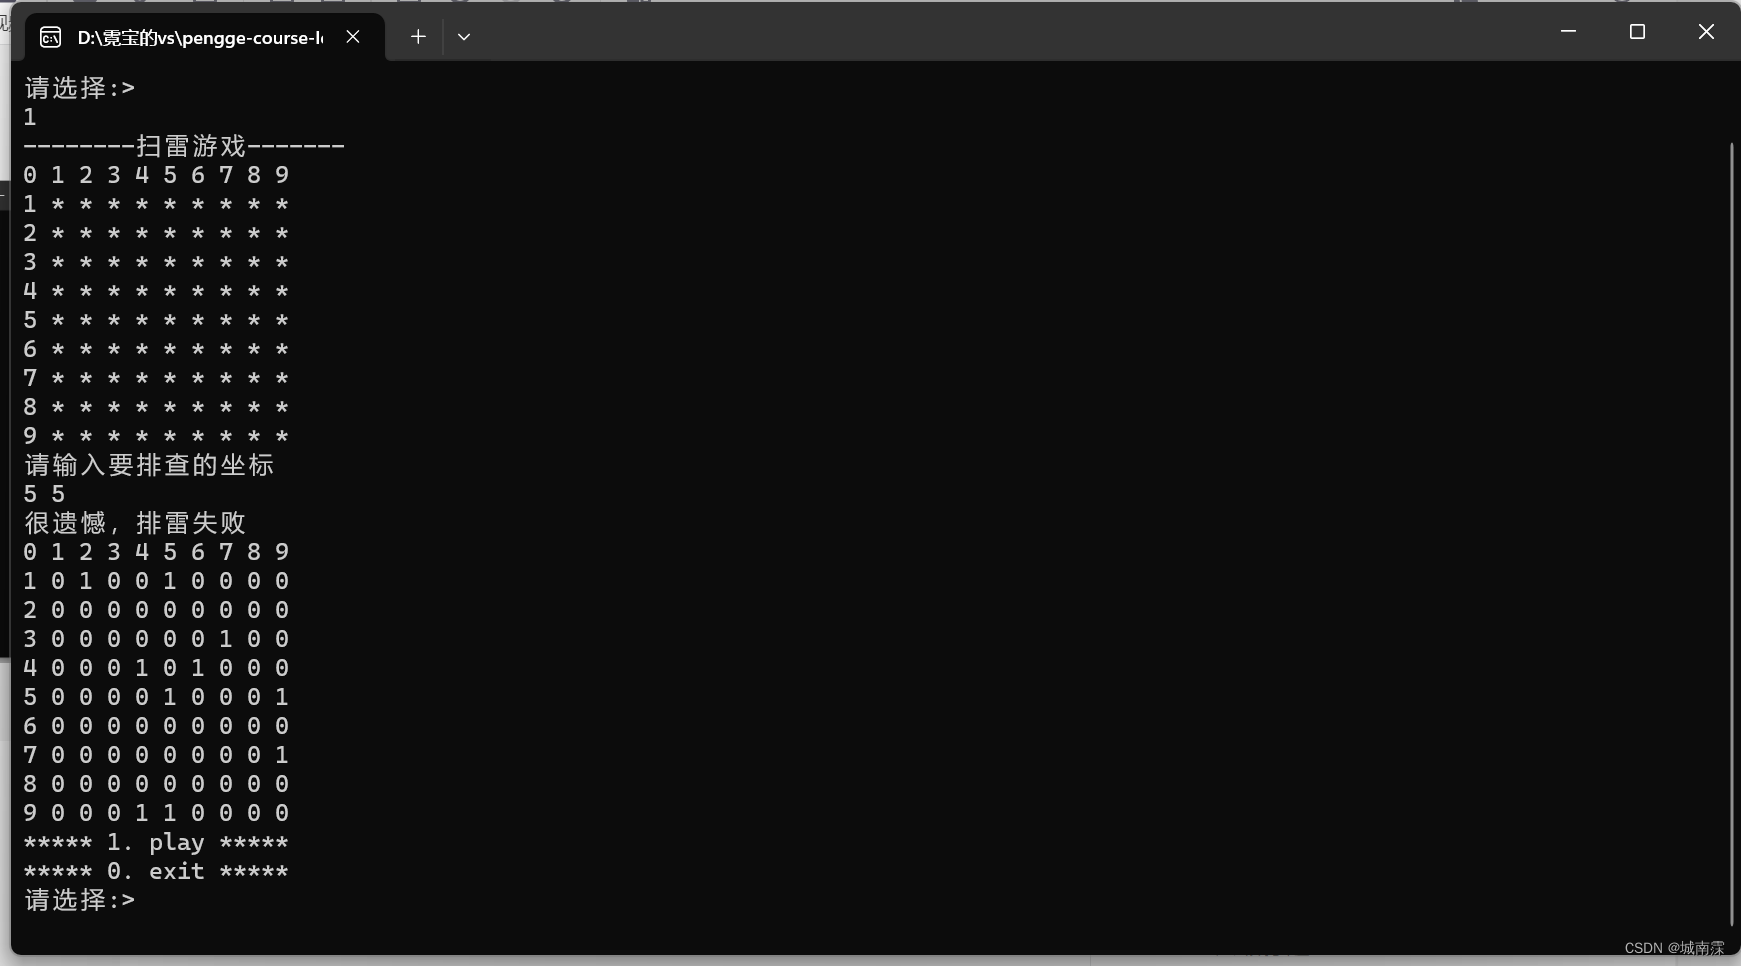Viewport: 1741px width, 966px height.
Task: Click the '***** 1. play *****' menu line
Action: (x=156, y=843)
